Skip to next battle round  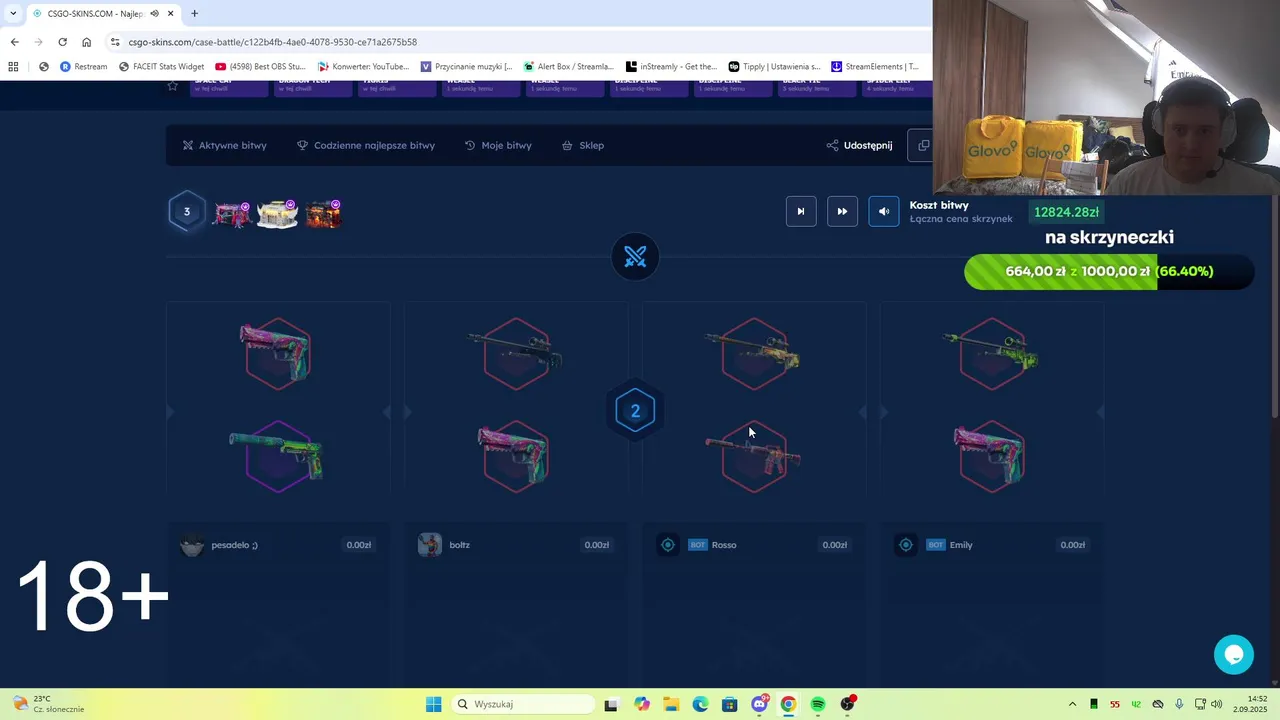(800, 211)
